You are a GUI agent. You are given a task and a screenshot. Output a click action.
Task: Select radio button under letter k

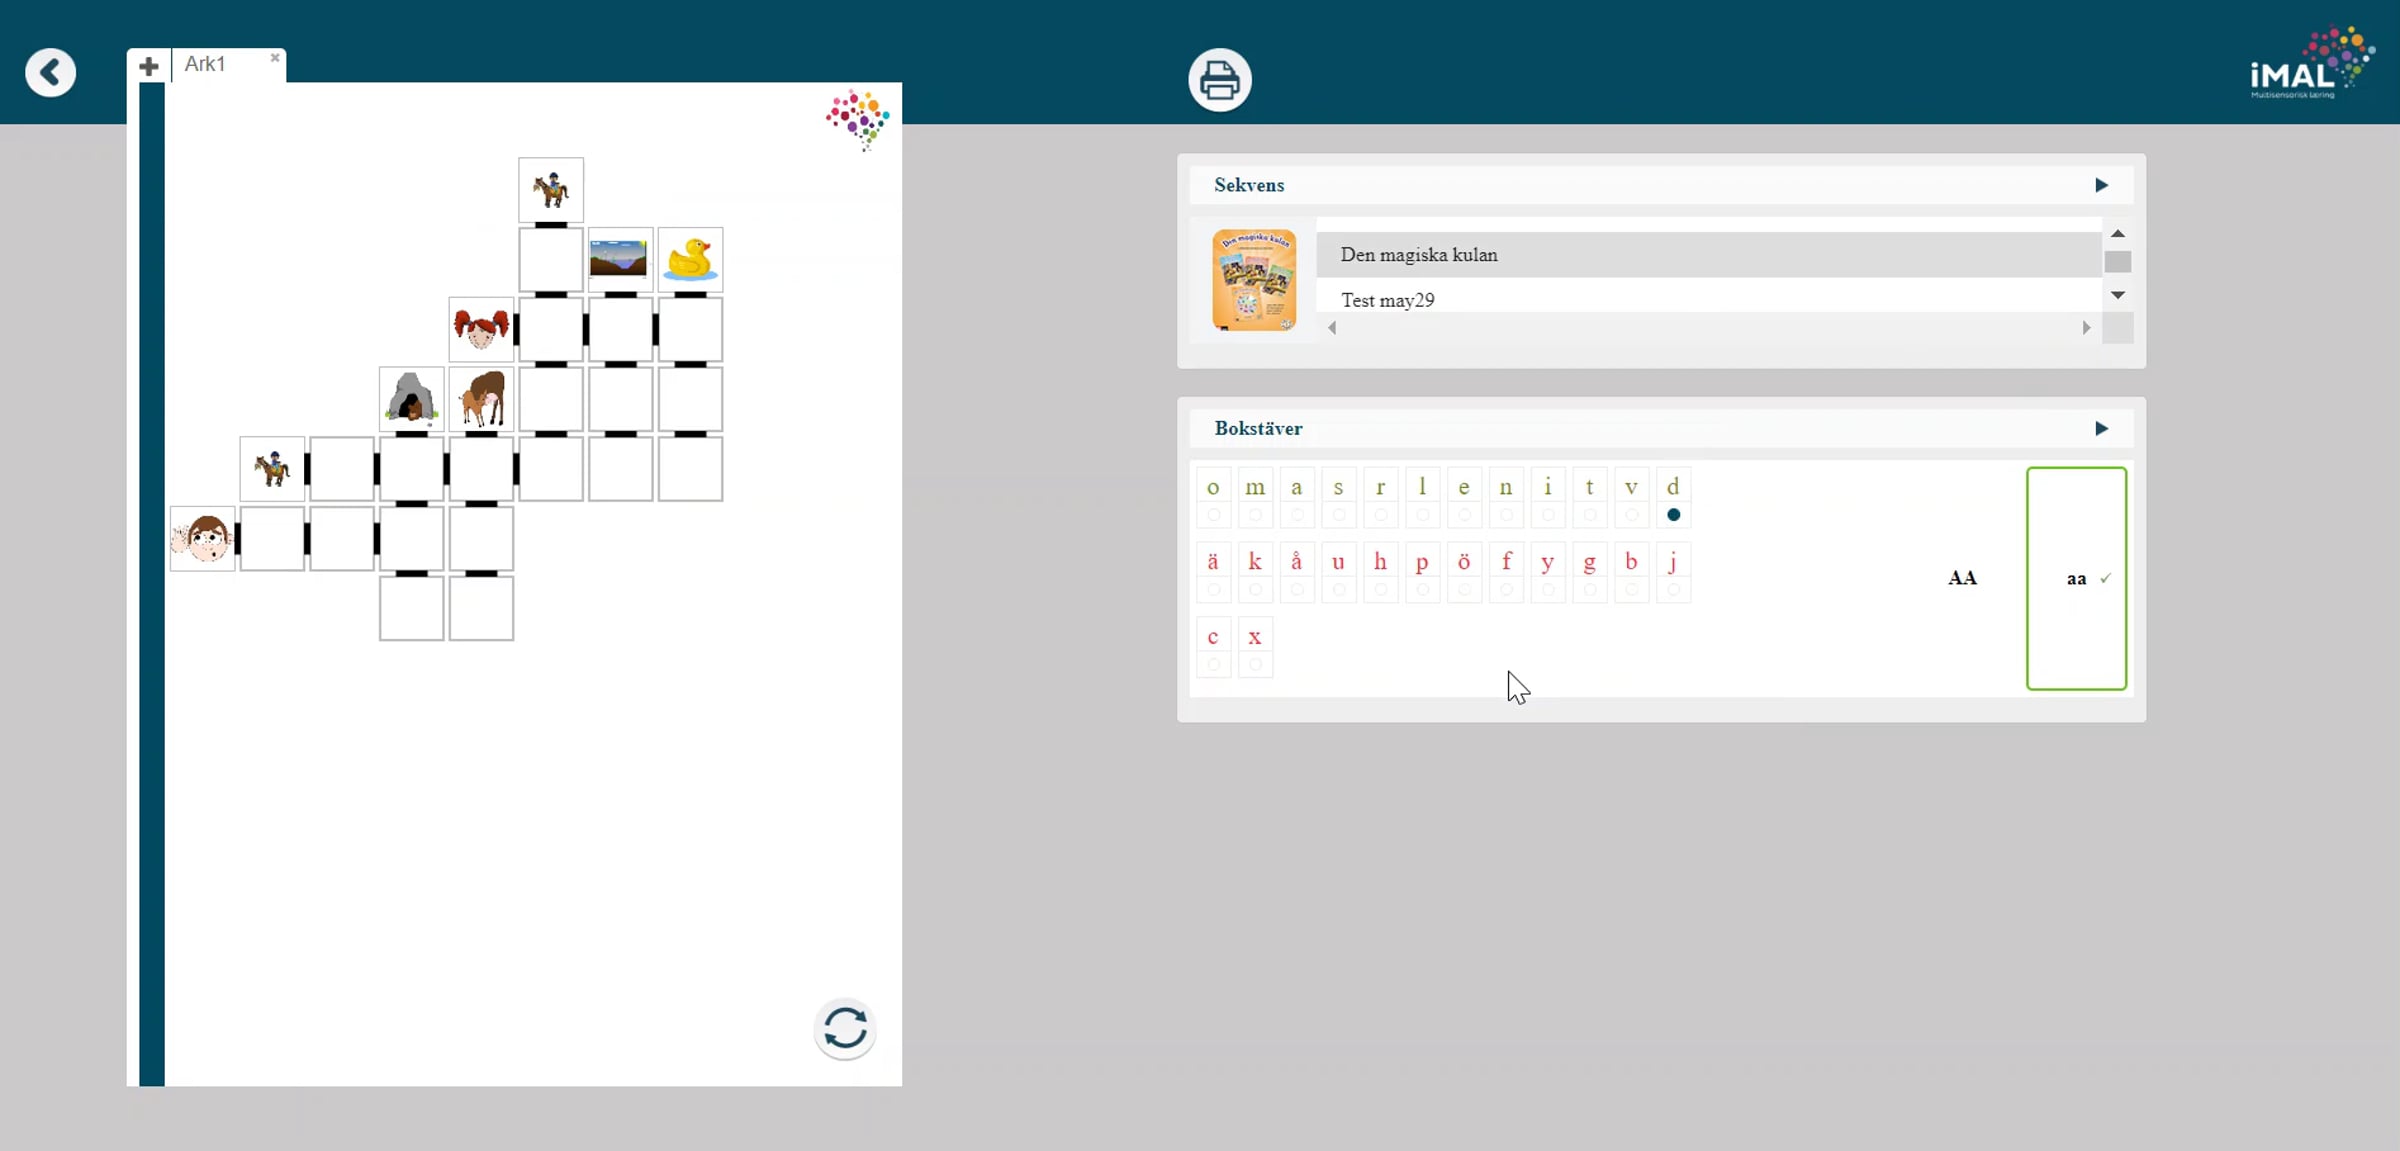pos(1255,590)
